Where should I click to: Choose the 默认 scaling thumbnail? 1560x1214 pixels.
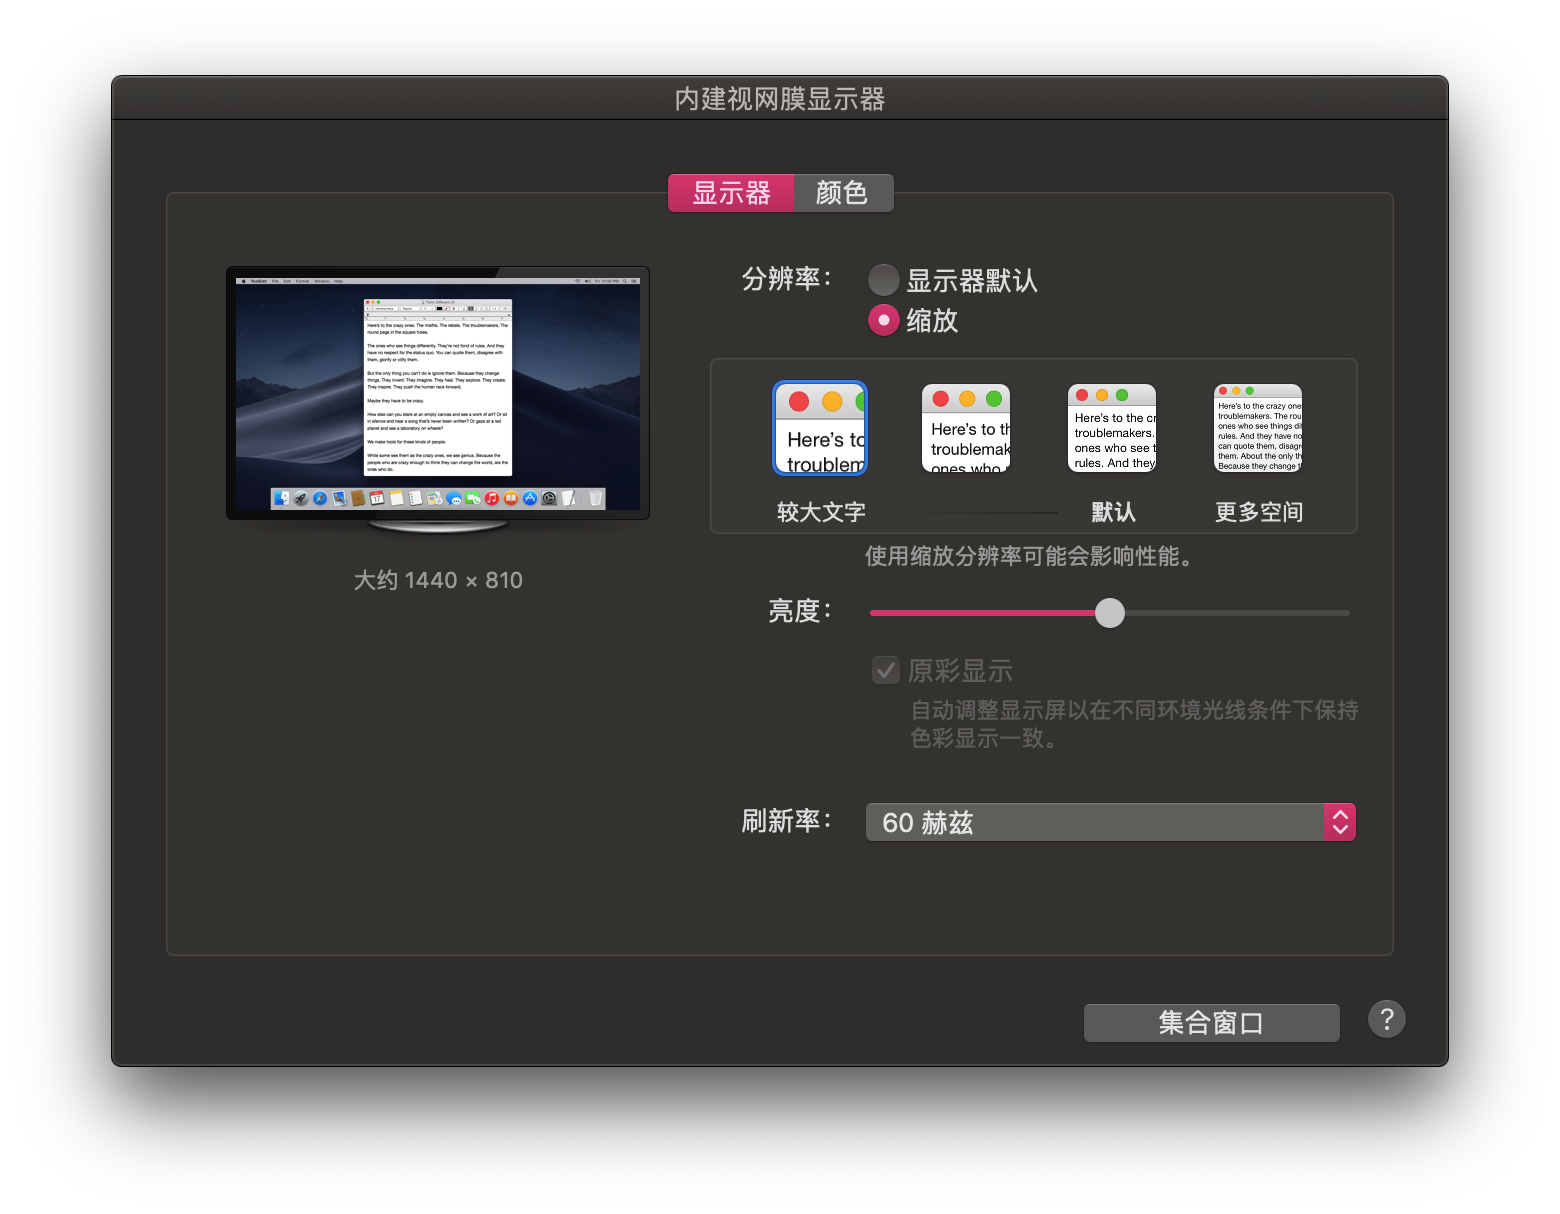point(1112,428)
